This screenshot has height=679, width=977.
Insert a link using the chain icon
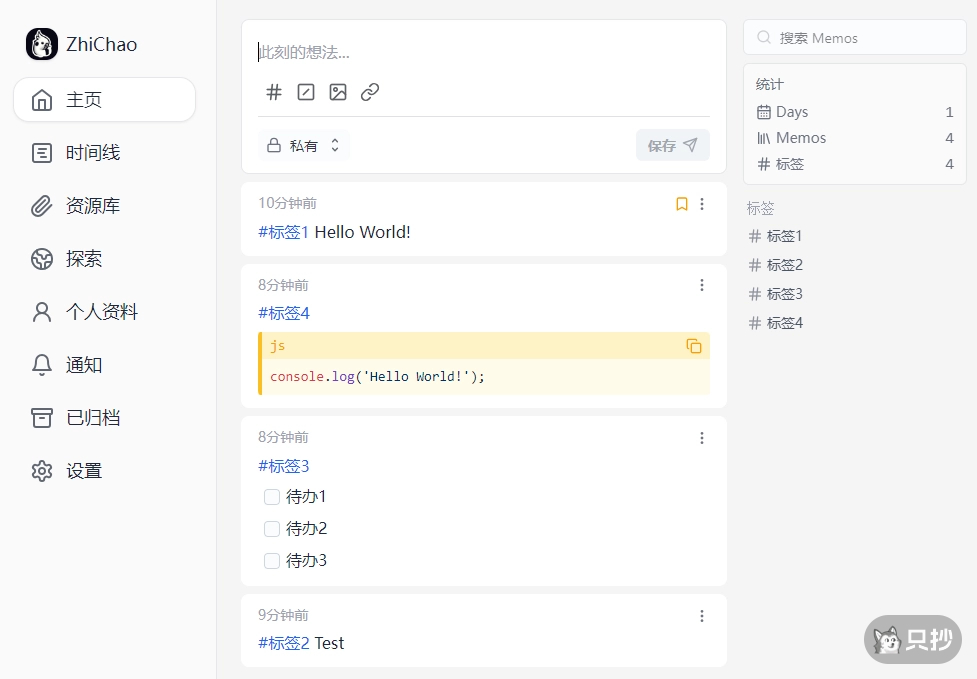(x=369, y=92)
